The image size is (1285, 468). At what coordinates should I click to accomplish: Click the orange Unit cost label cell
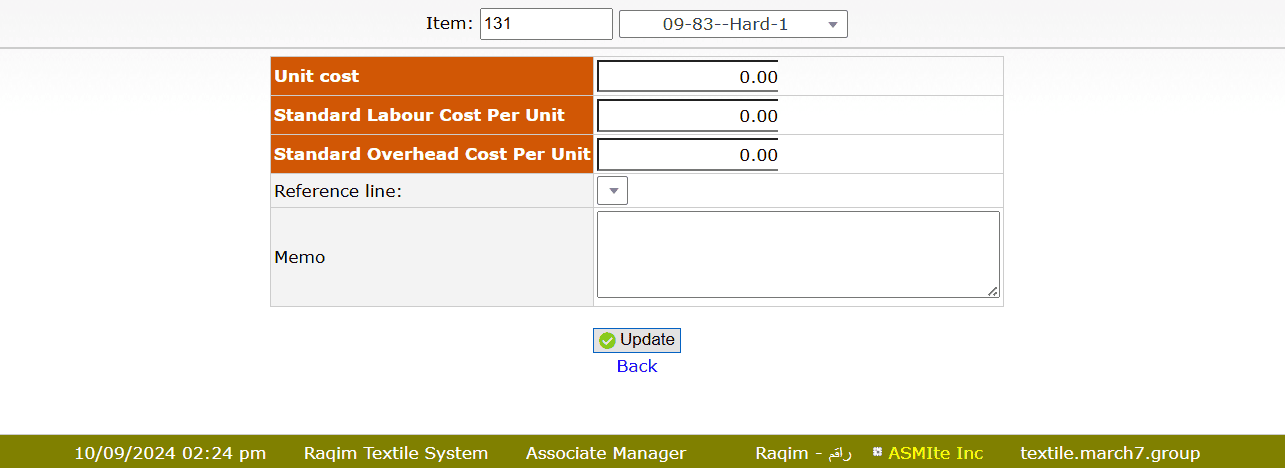(431, 77)
